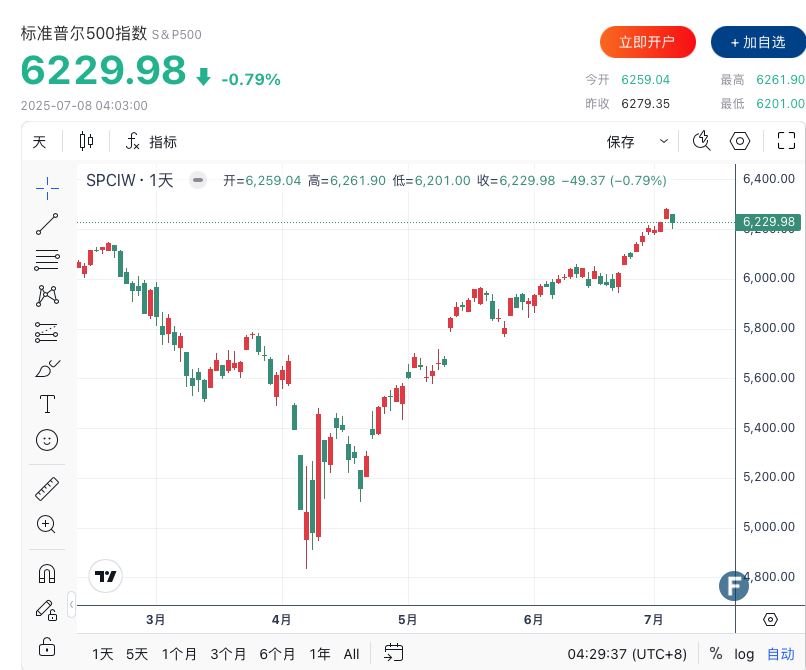Expand the 保存 dropdown arrow
Image resolution: width=806 pixels, height=670 pixels.
pyautogui.click(x=663, y=141)
